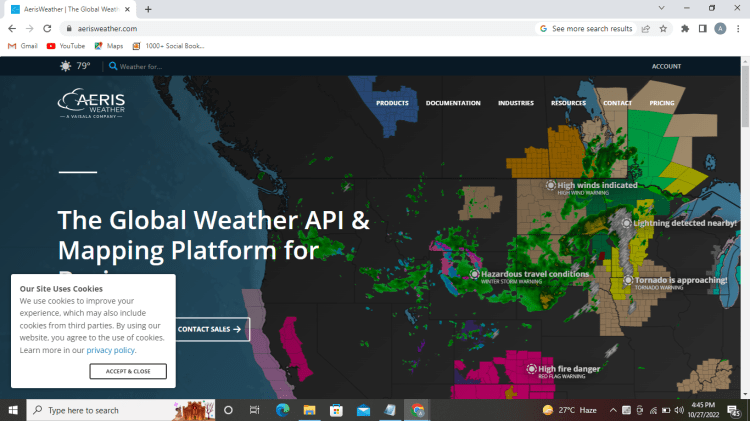The height and width of the screenshot is (421, 750).
Task: Open the privacy policy link
Action: point(110,350)
